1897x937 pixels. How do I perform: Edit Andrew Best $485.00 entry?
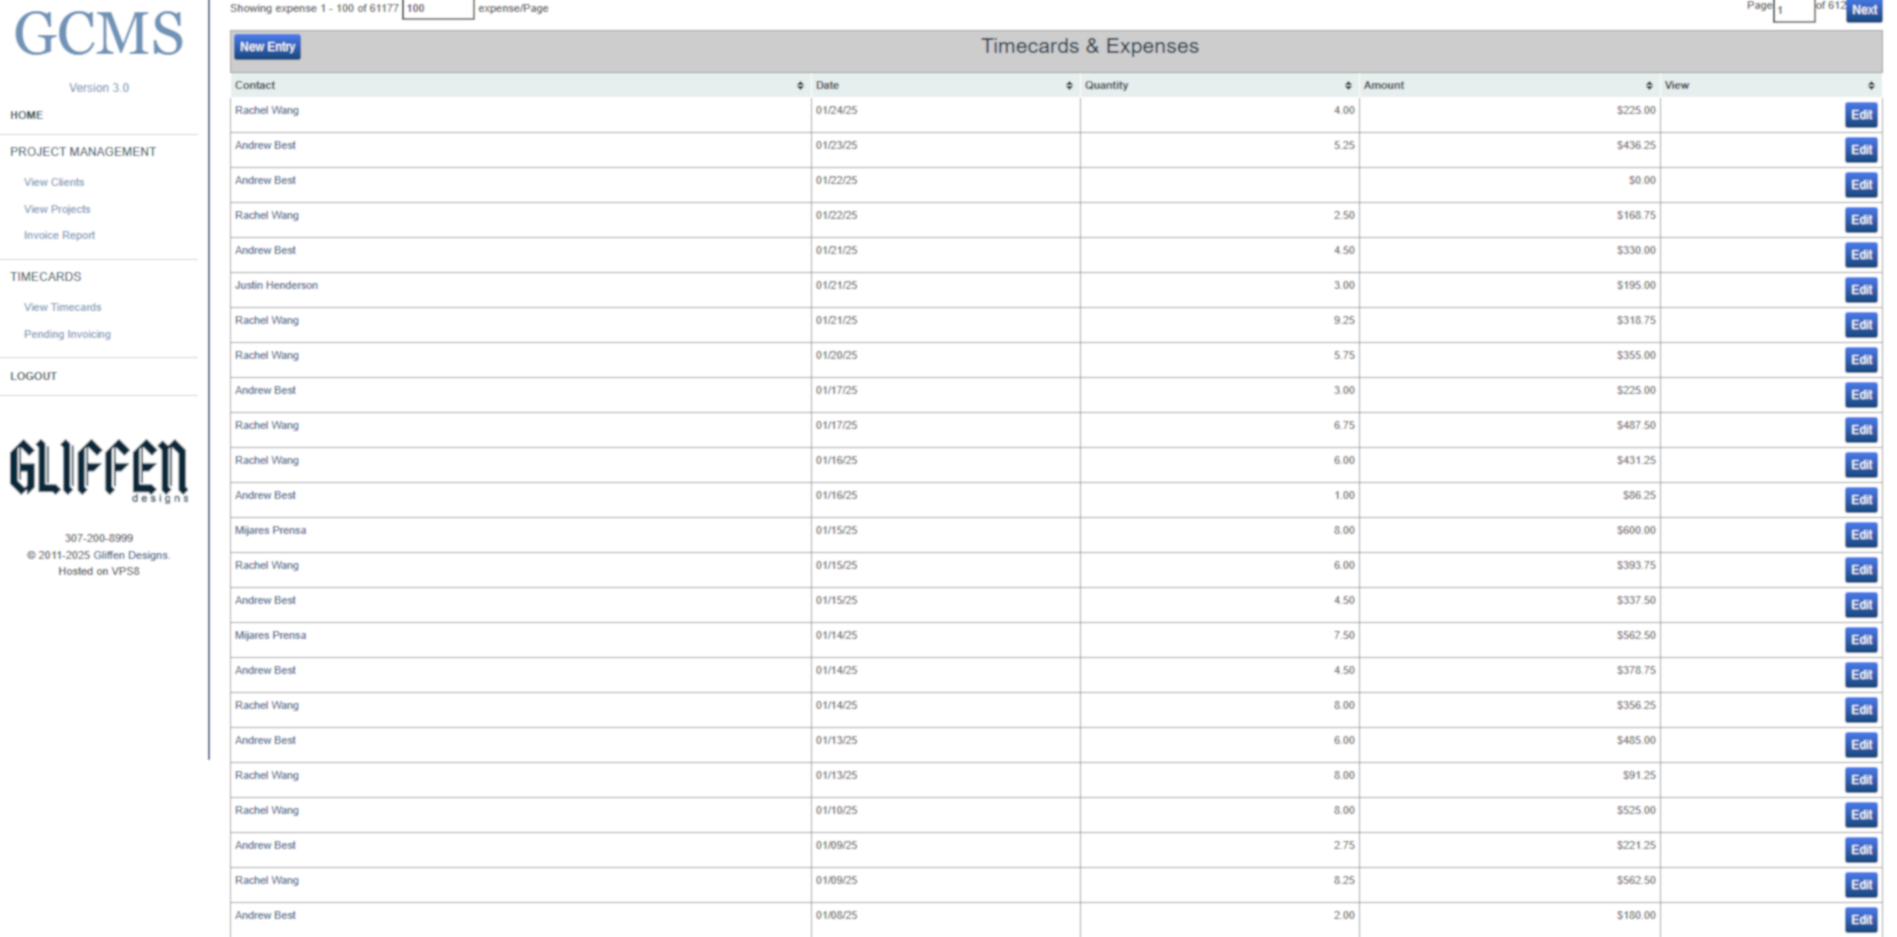click(x=1861, y=745)
